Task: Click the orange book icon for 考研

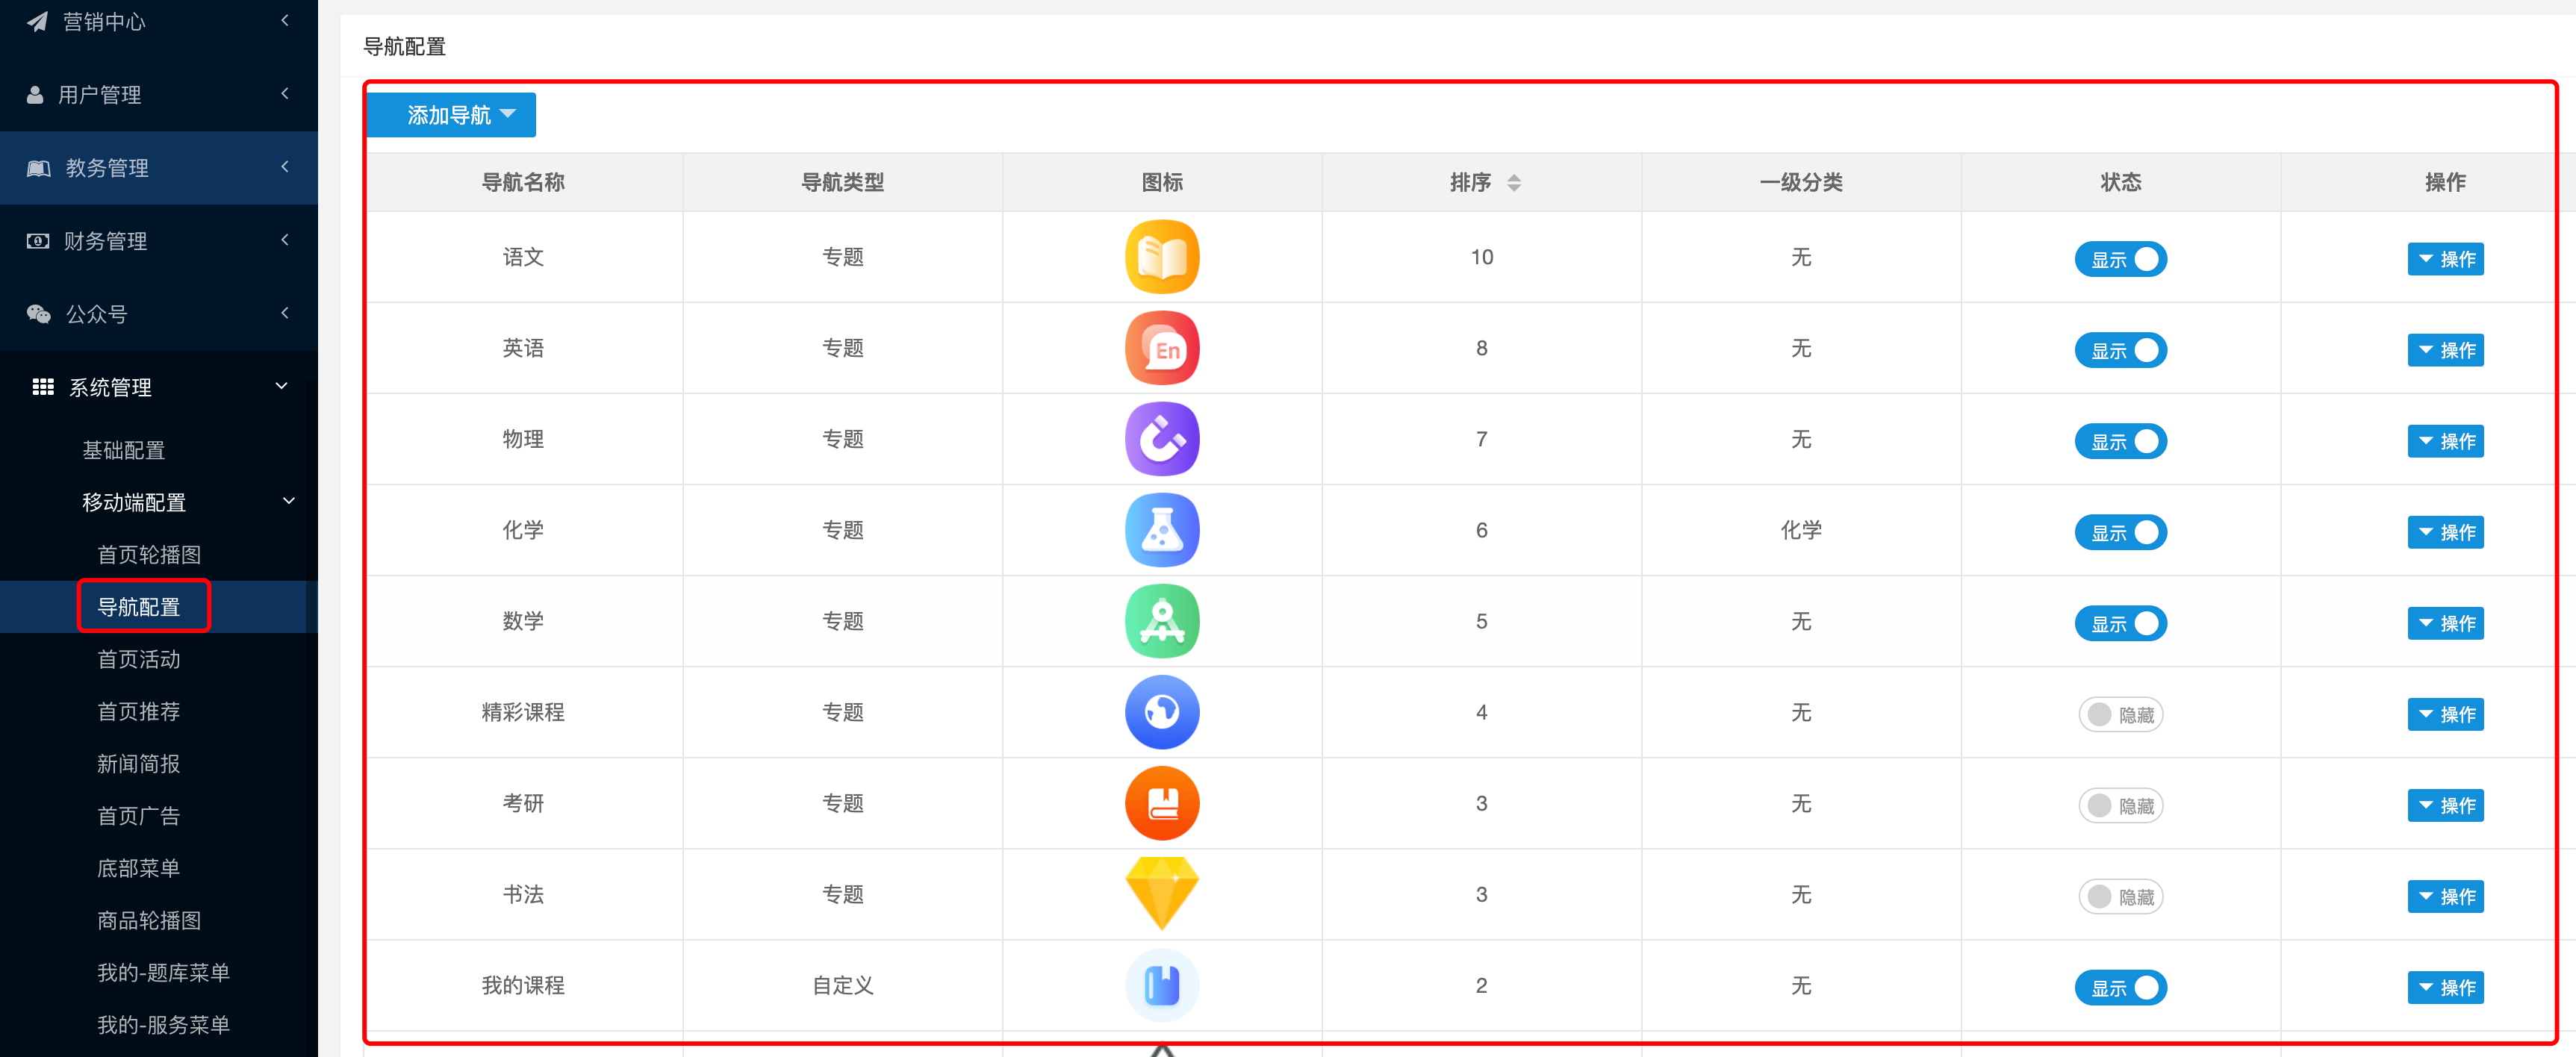Action: (1162, 803)
